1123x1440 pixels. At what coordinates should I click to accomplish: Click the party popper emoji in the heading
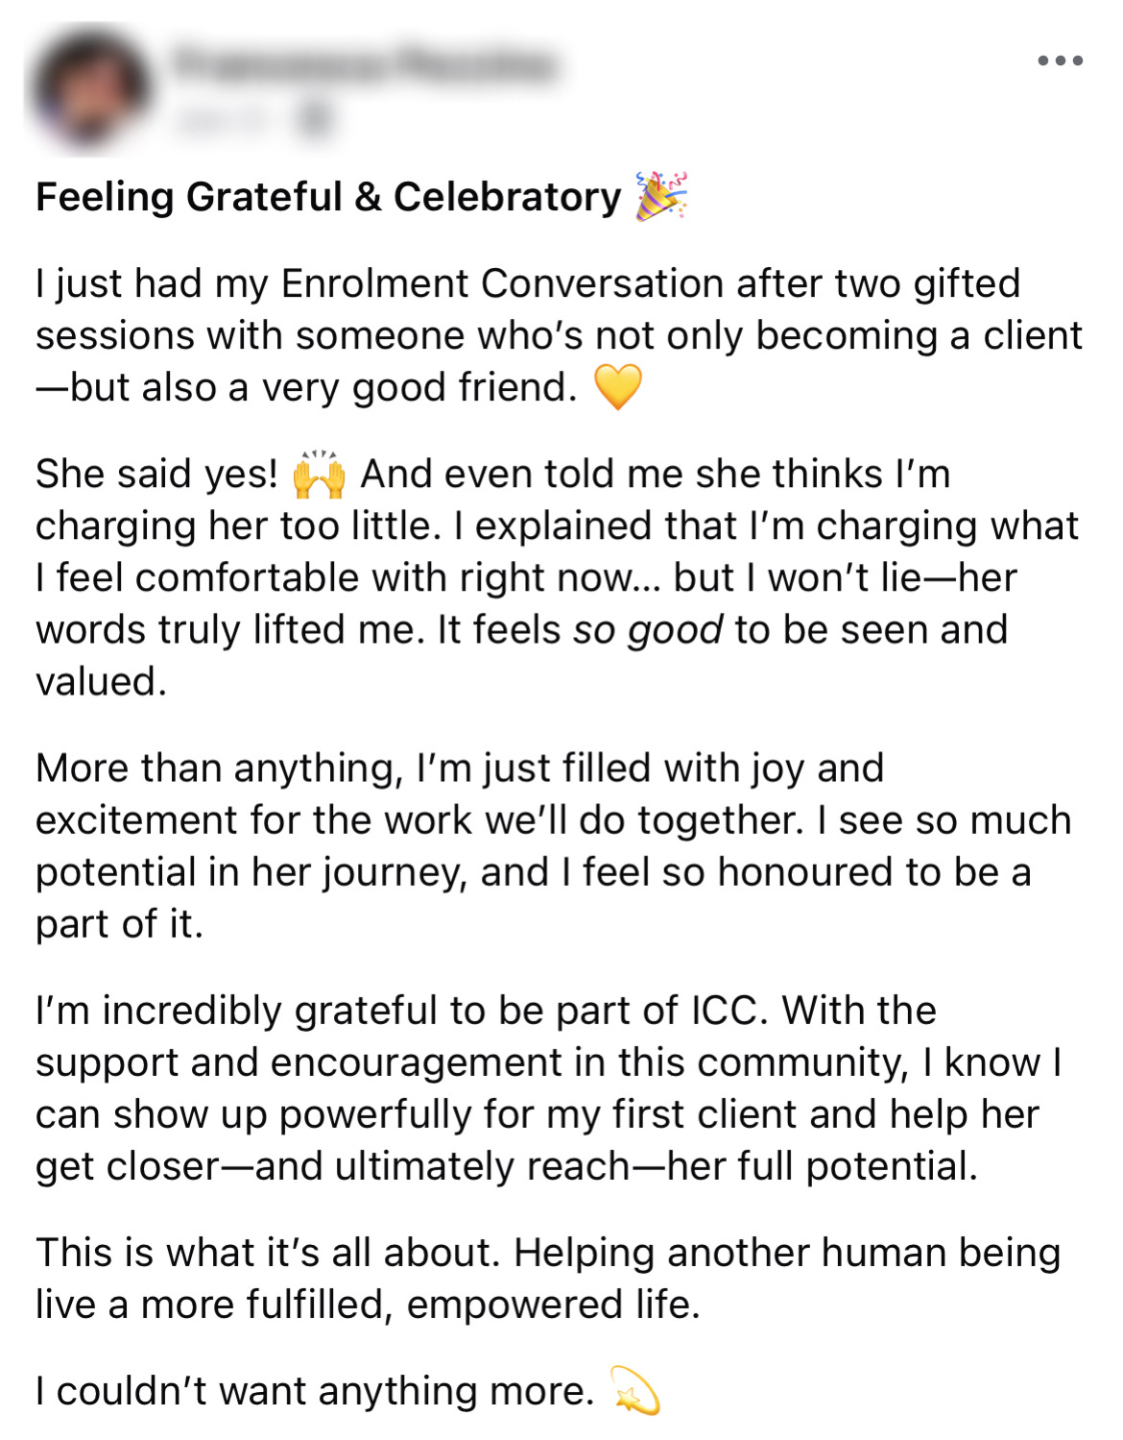661,195
